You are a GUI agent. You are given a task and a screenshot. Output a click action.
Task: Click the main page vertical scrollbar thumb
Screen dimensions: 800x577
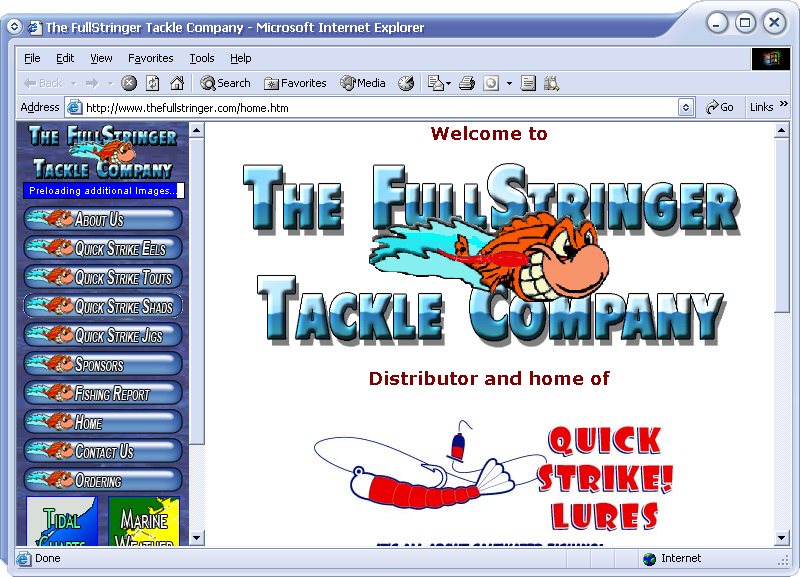pos(782,225)
